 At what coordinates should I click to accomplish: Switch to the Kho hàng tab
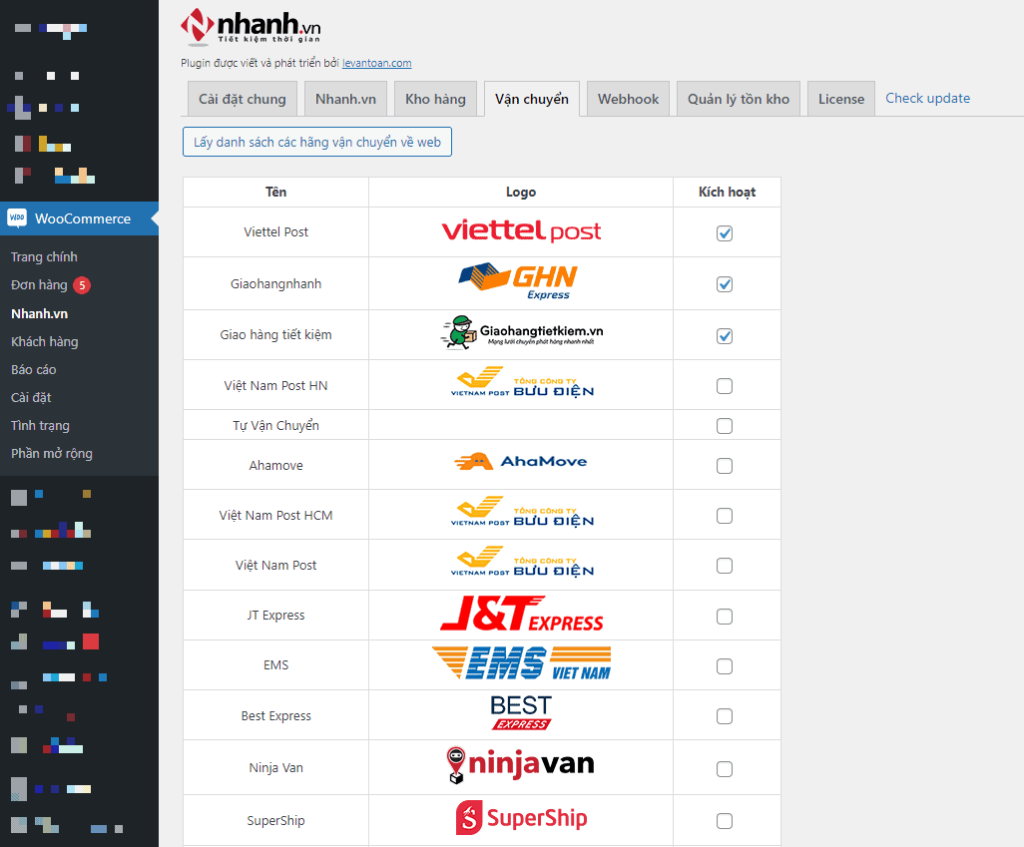435,99
